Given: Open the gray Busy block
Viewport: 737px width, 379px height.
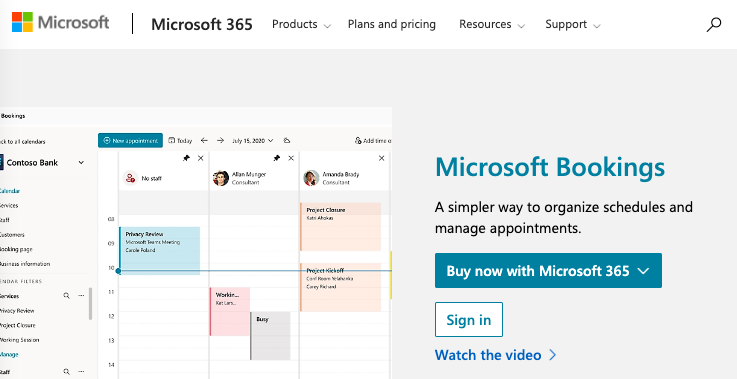Looking at the screenshot, I should 270,336.
